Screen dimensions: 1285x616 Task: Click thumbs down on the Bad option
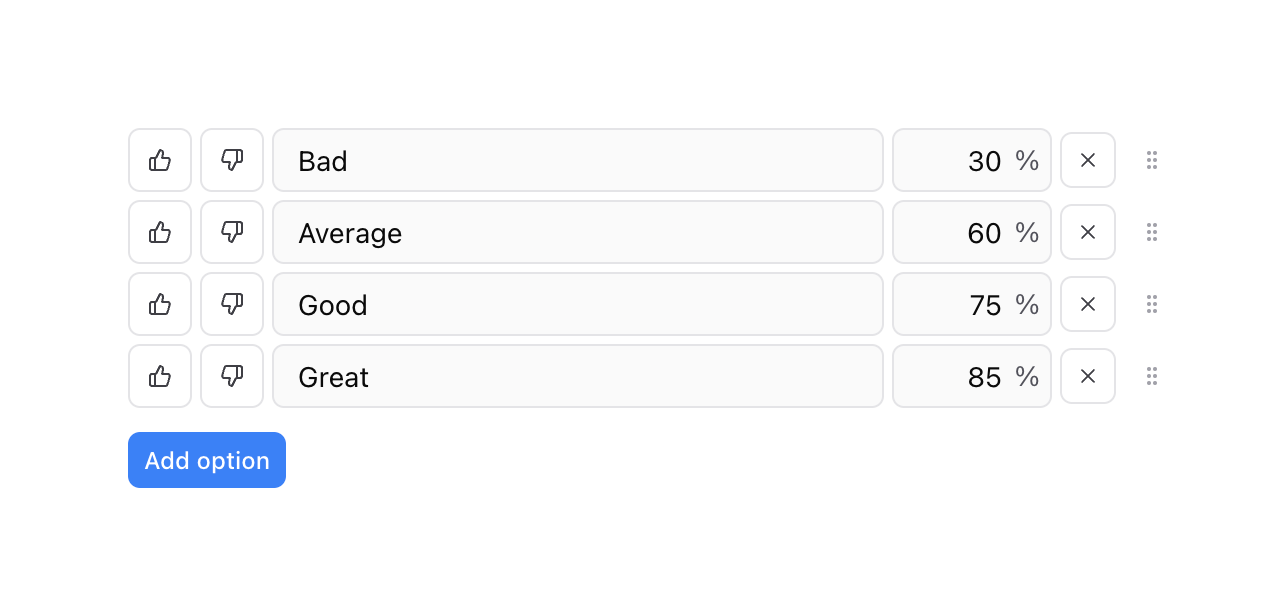[232, 160]
